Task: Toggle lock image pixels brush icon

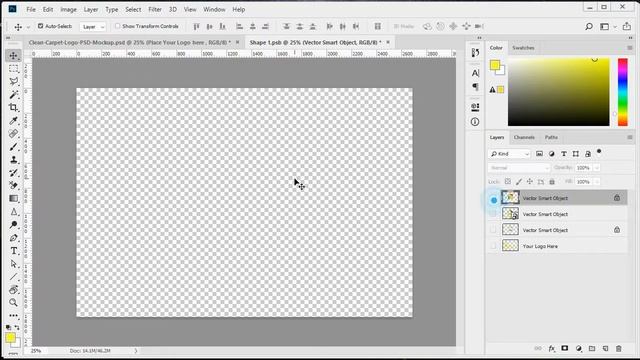Action: point(519,182)
